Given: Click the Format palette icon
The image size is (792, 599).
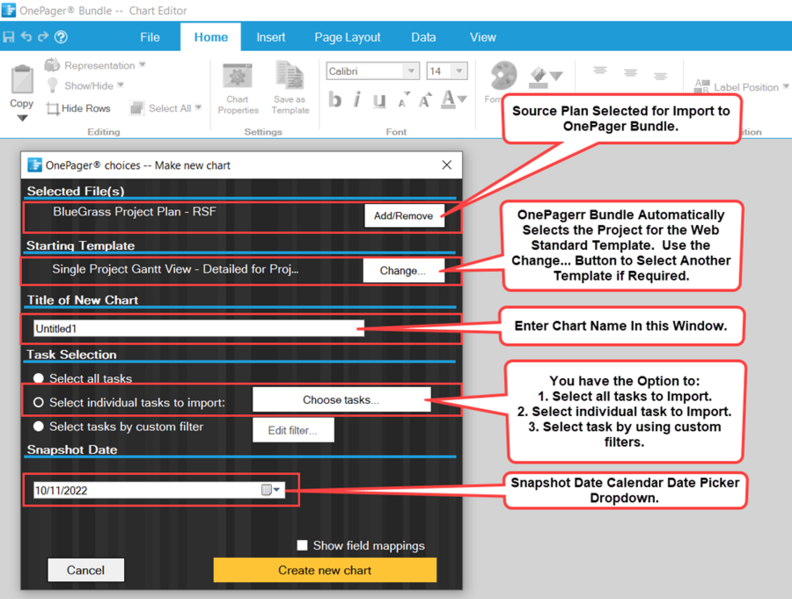Looking at the screenshot, I should (x=503, y=77).
